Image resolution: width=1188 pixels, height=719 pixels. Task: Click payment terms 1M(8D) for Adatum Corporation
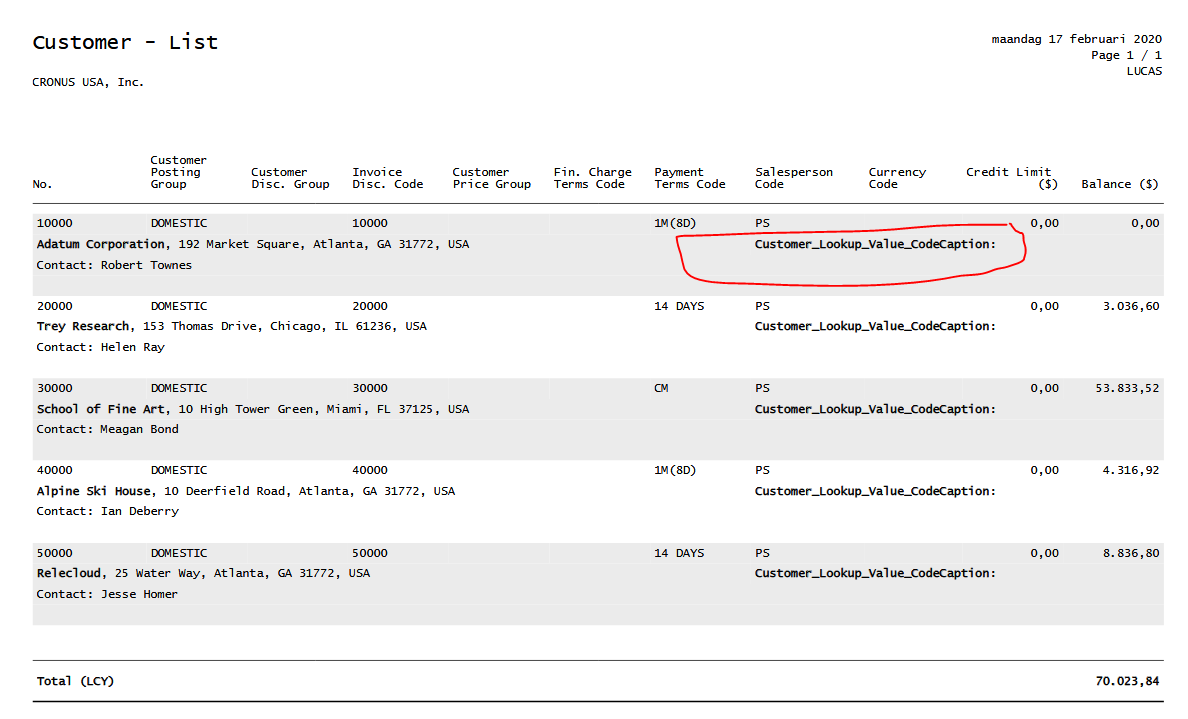(674, 224)
